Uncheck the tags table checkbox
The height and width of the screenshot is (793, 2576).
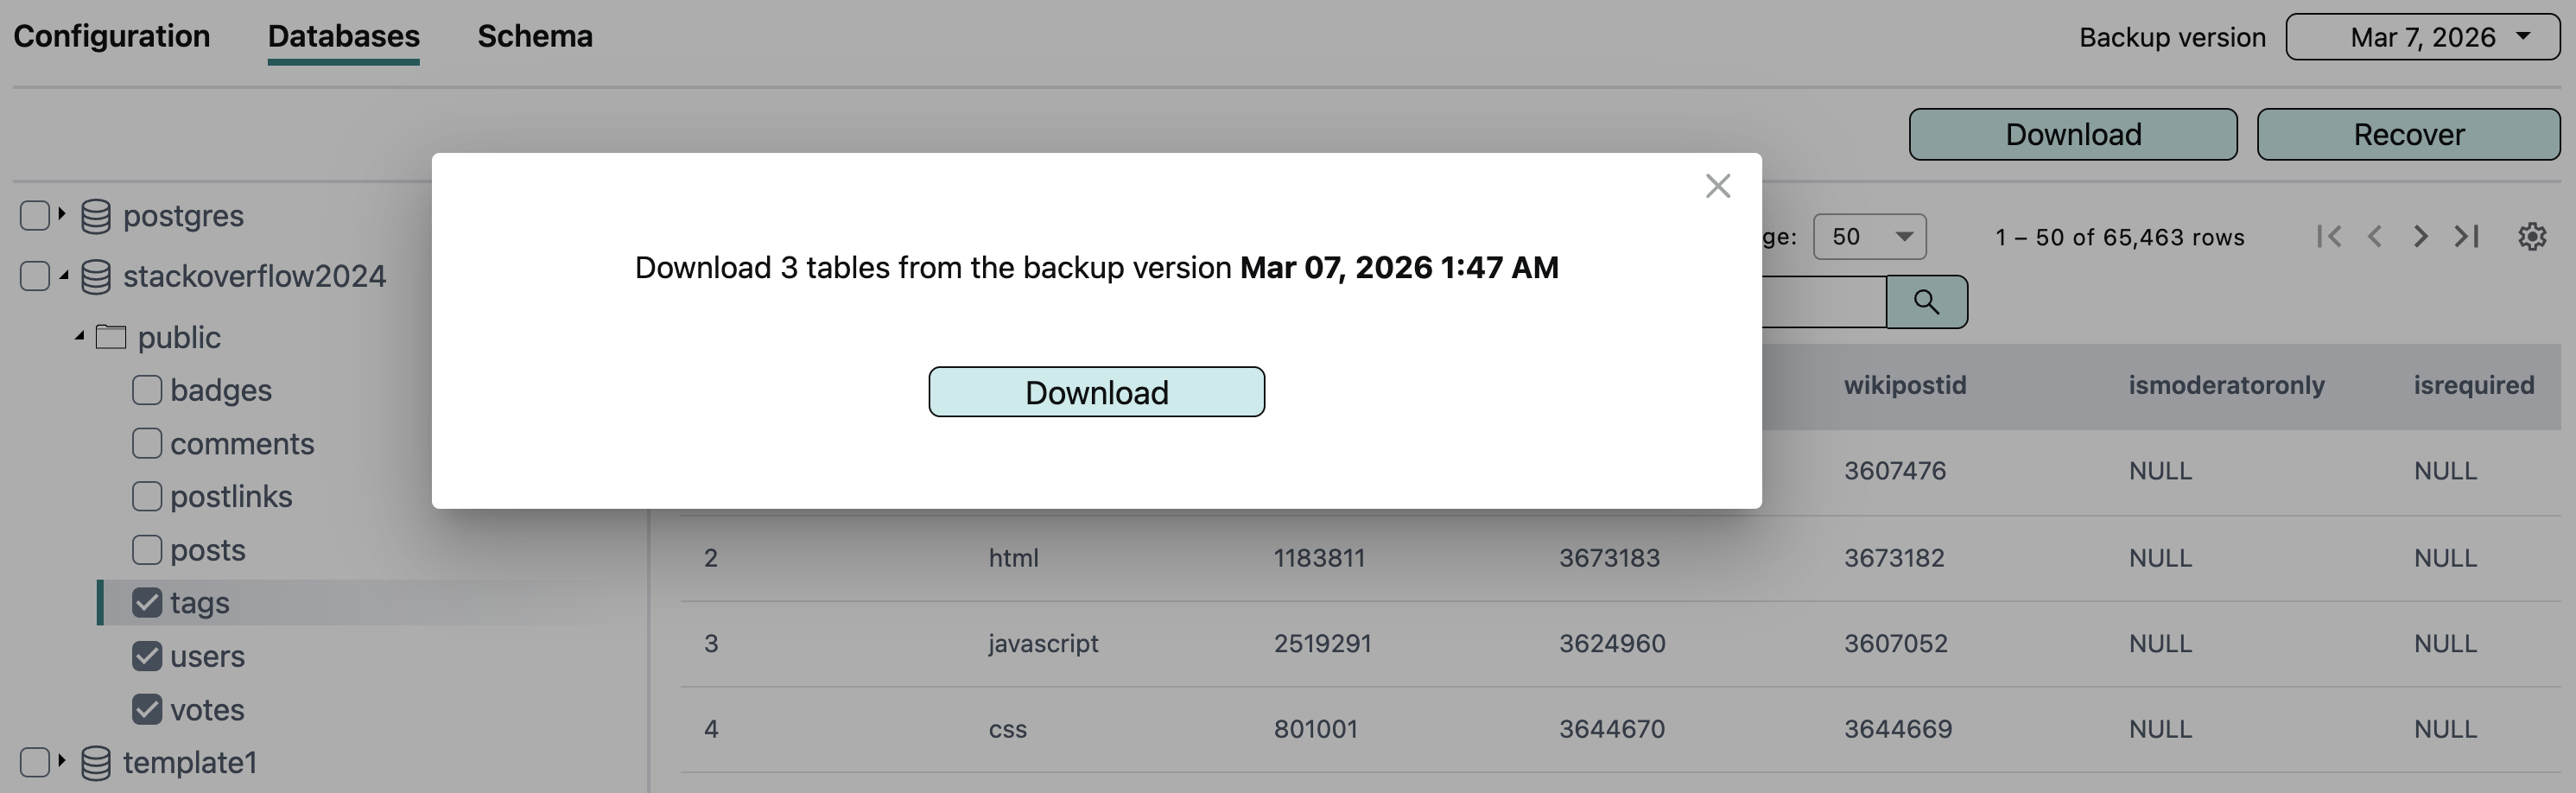coord(147,603)
